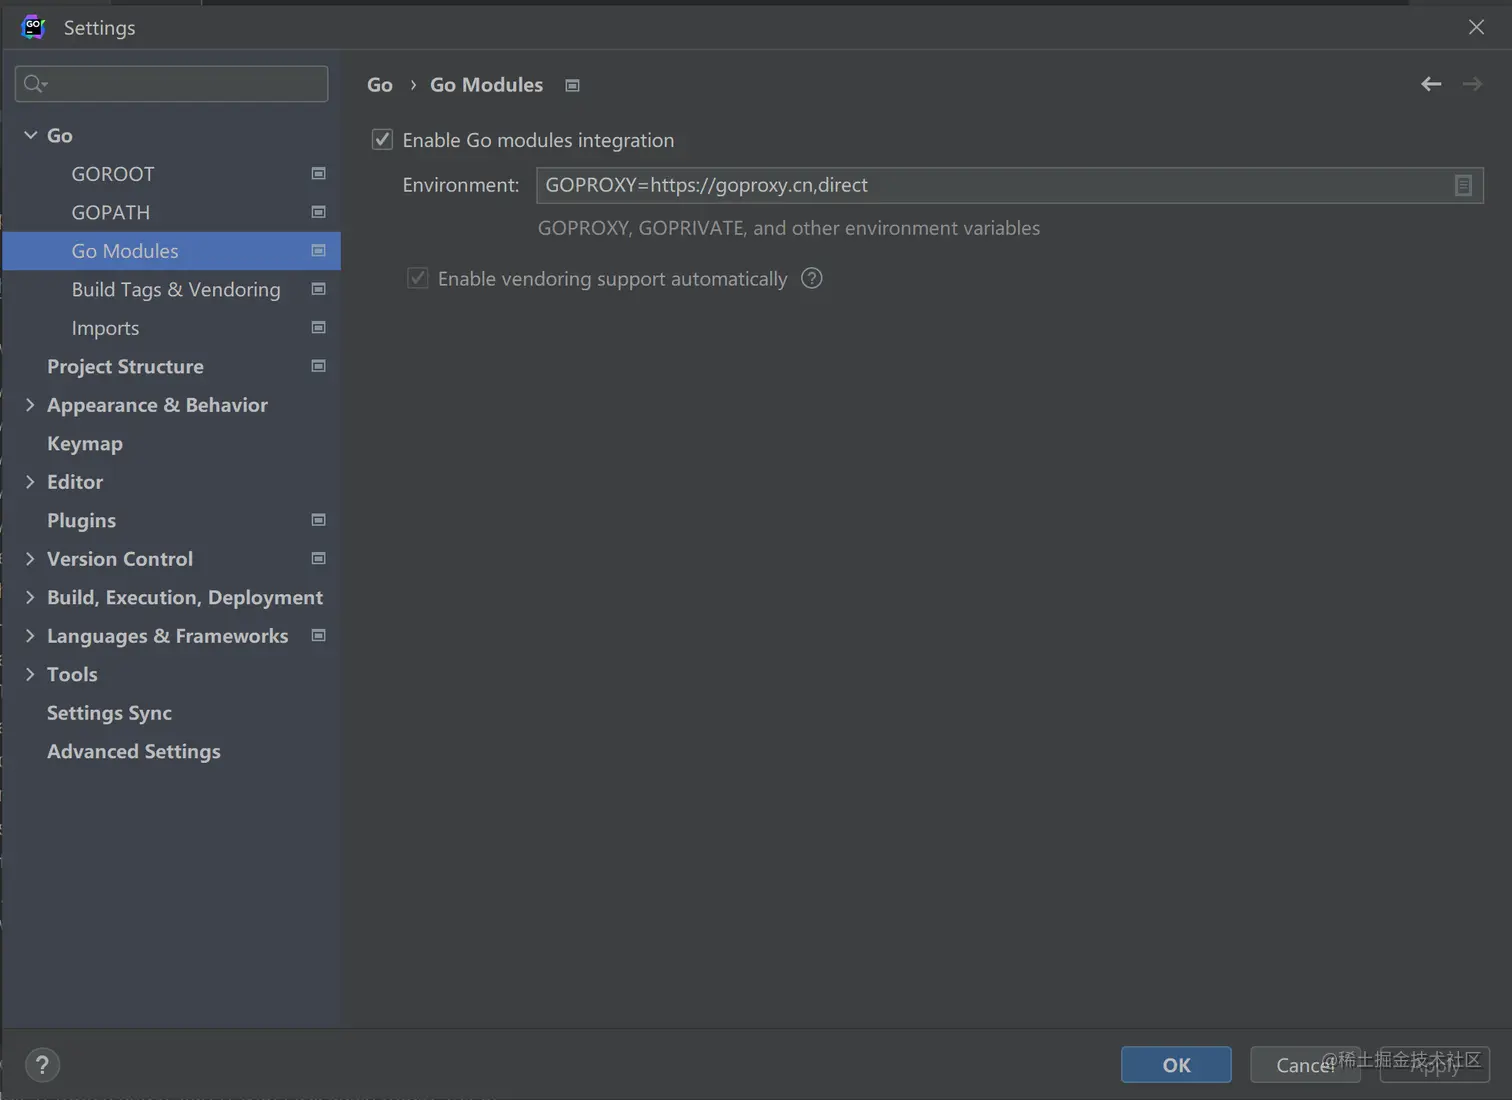Click Build, Execution, Deployment label
Screen dimensions: 1512x1100
click(185, 597)
